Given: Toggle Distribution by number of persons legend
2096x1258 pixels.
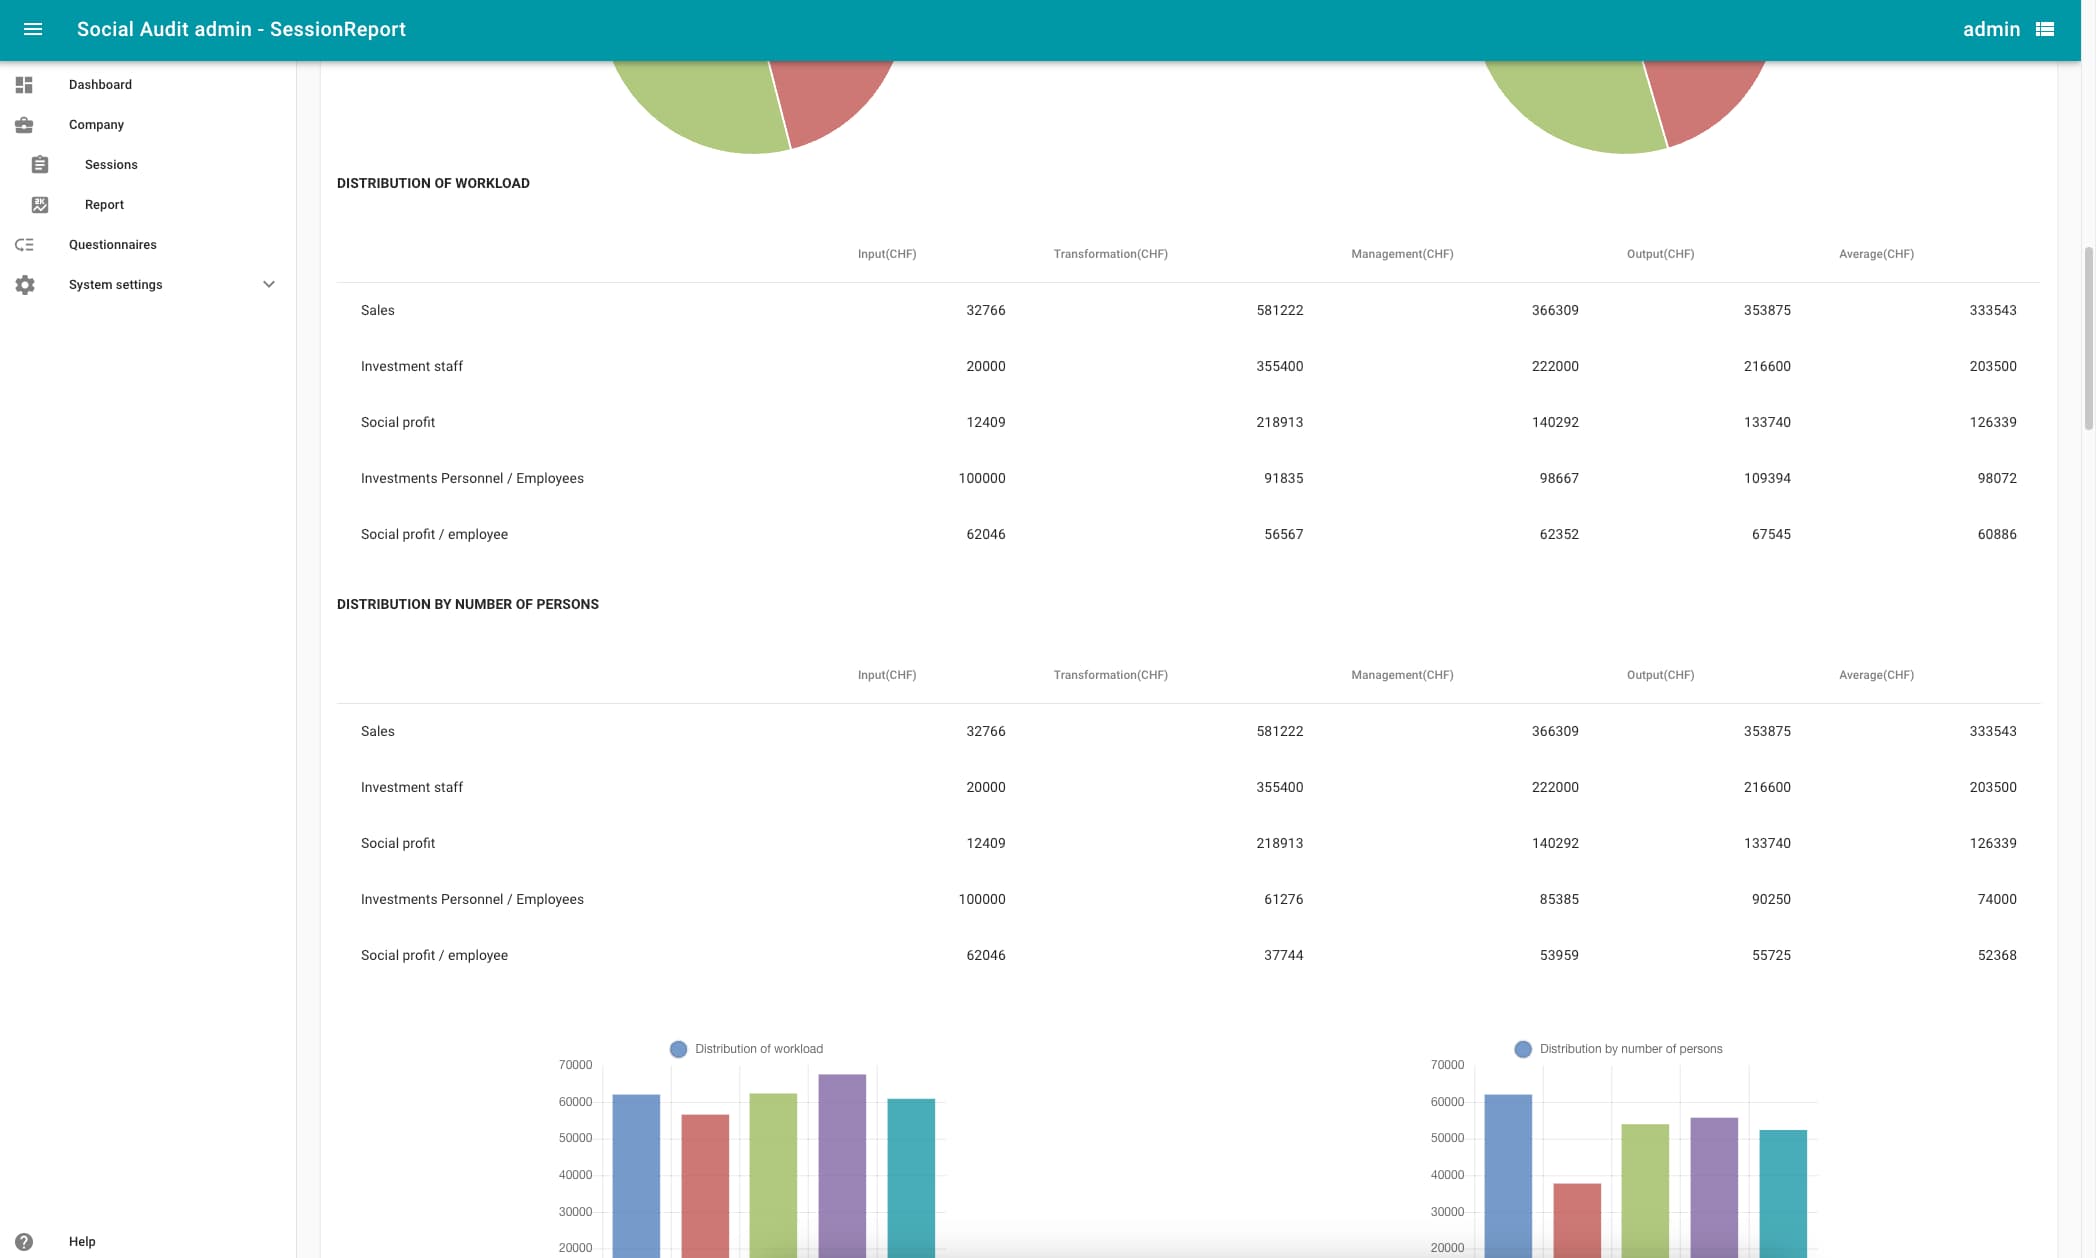Looking at the screenshot, I should (x=1618, y=1049).
